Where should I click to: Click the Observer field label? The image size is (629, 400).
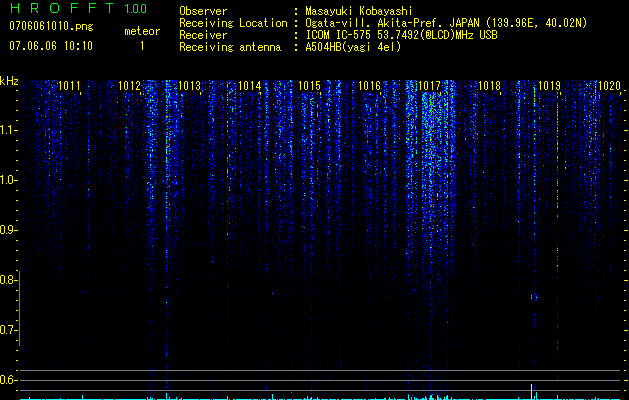tap(203, 11)
